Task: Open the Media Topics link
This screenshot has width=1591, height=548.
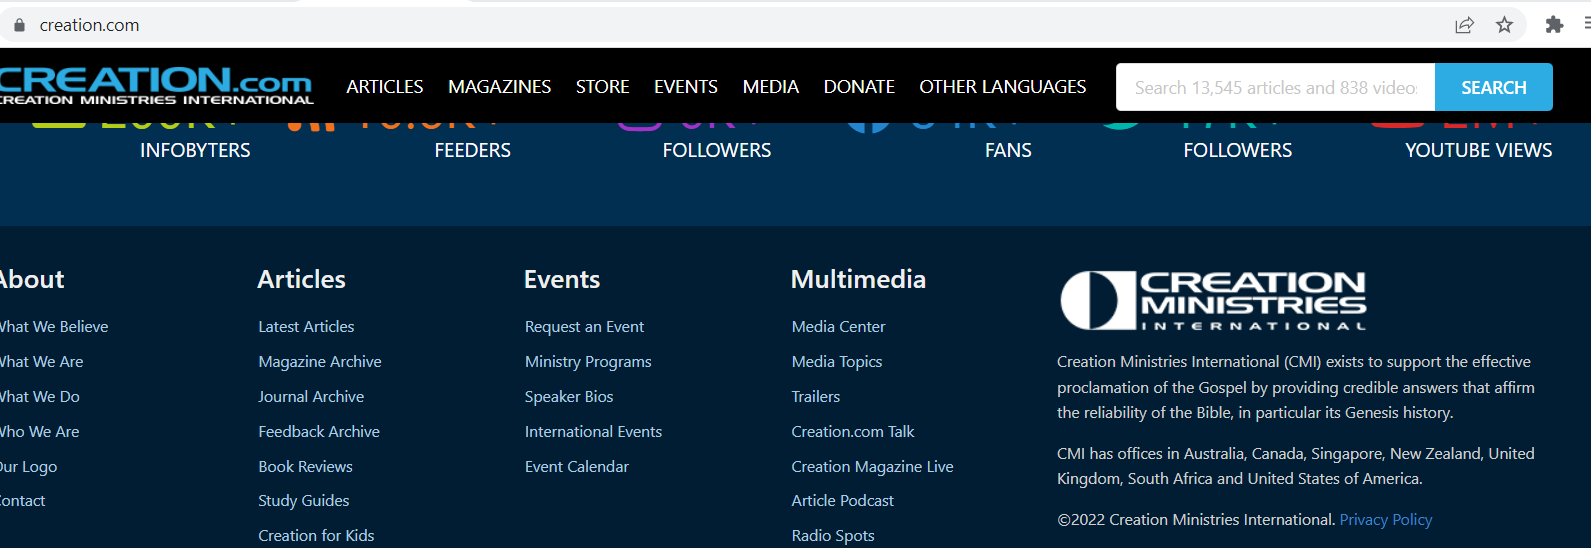Action: pyautogui.click(x=837, y=362)
